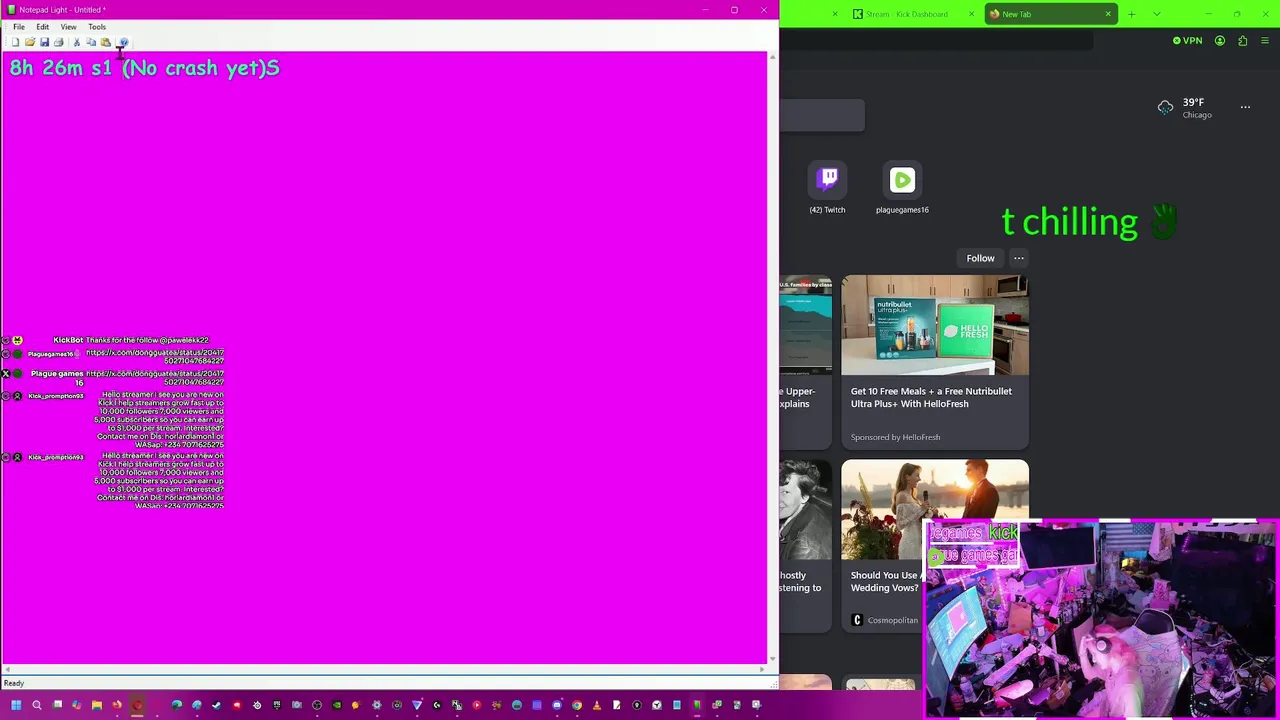The height and width of the screenshot is (720, 1280).
Task: Open the weather widget three-dot options
Action: (x=1245, y=107)
